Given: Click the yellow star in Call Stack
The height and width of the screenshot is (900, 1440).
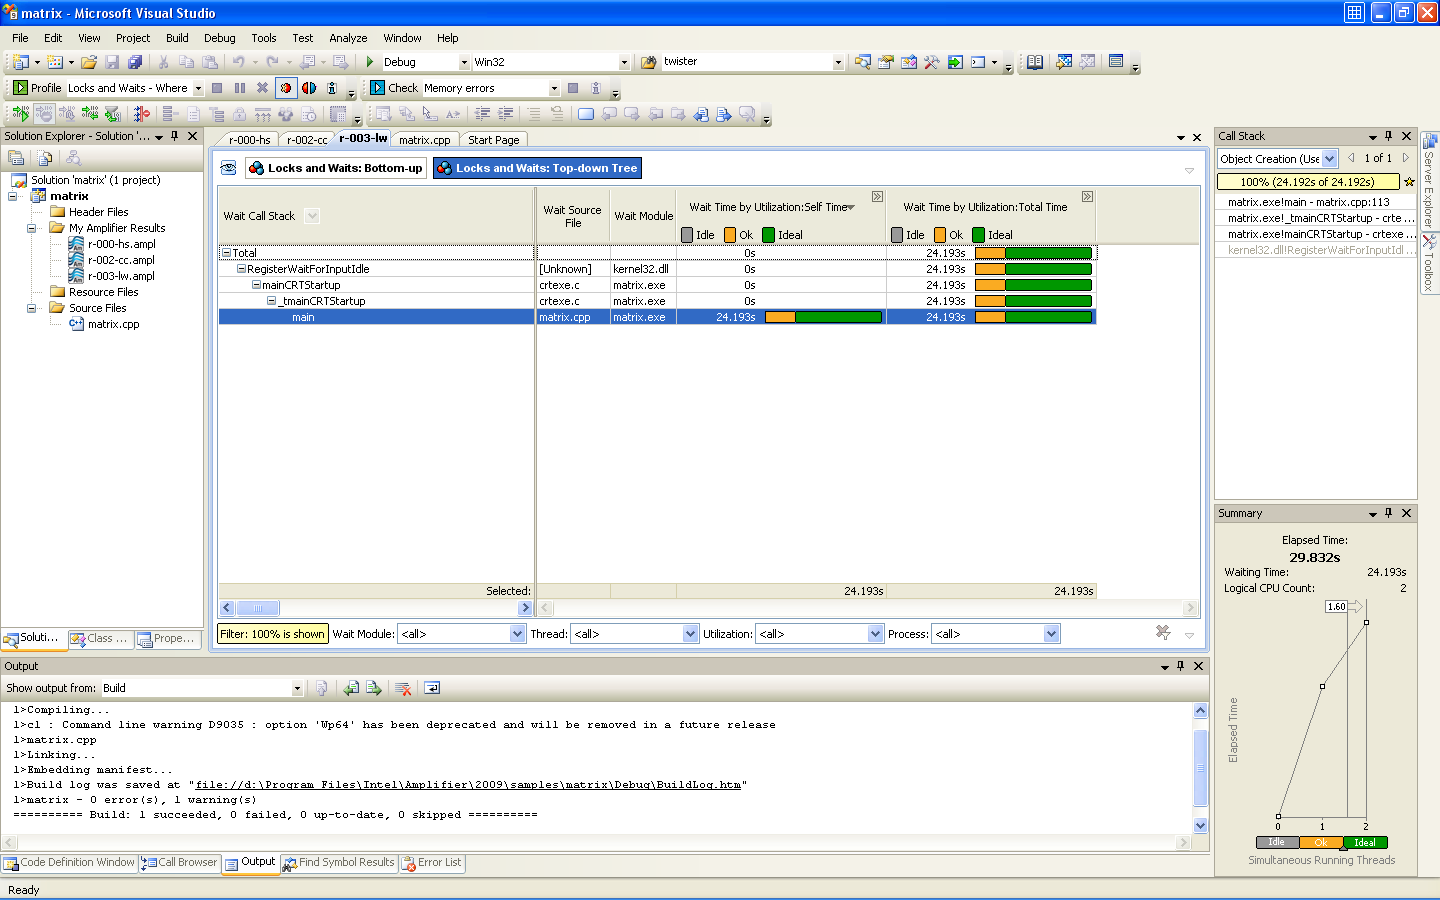Looking at the screenshot, I should point(1409,182).
